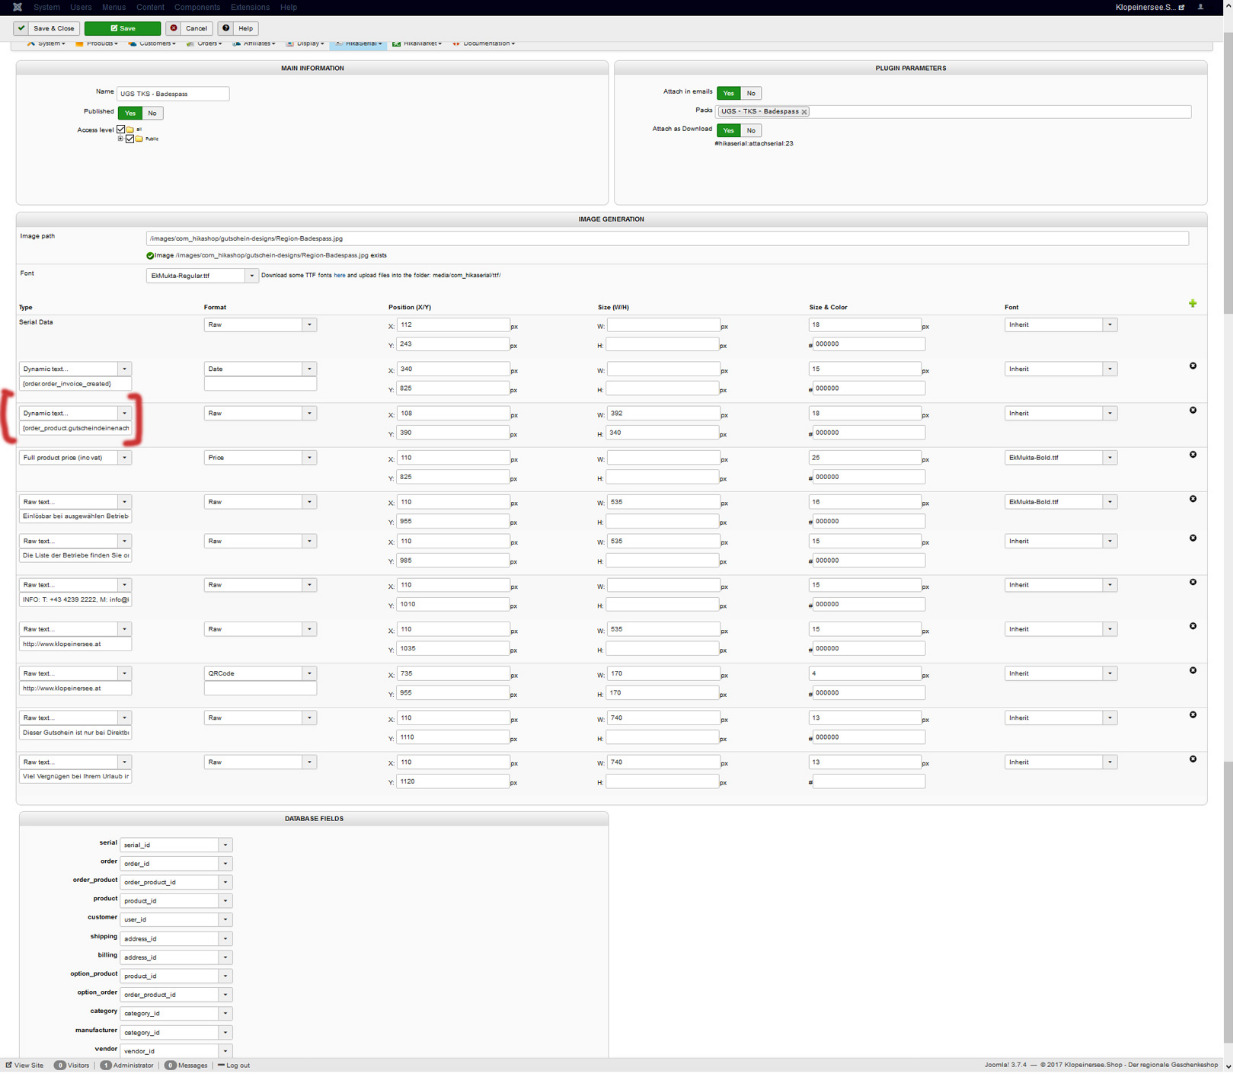Remove UGS - TKS - Badespass pack tag
This screenshot has height=1080, width=1233.
click(804, 112)
